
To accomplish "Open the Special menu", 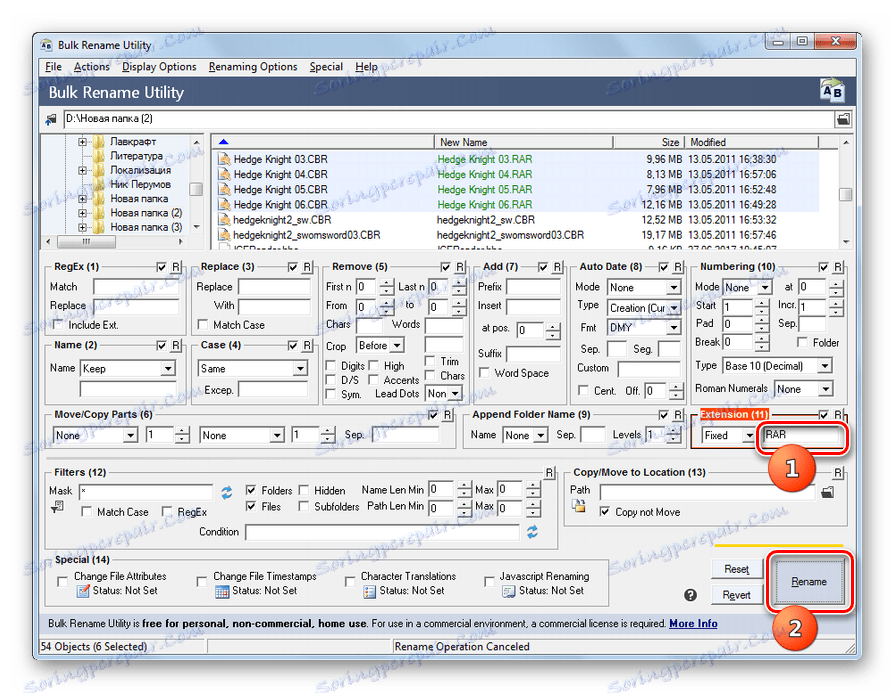I will [x=326, y=67].
